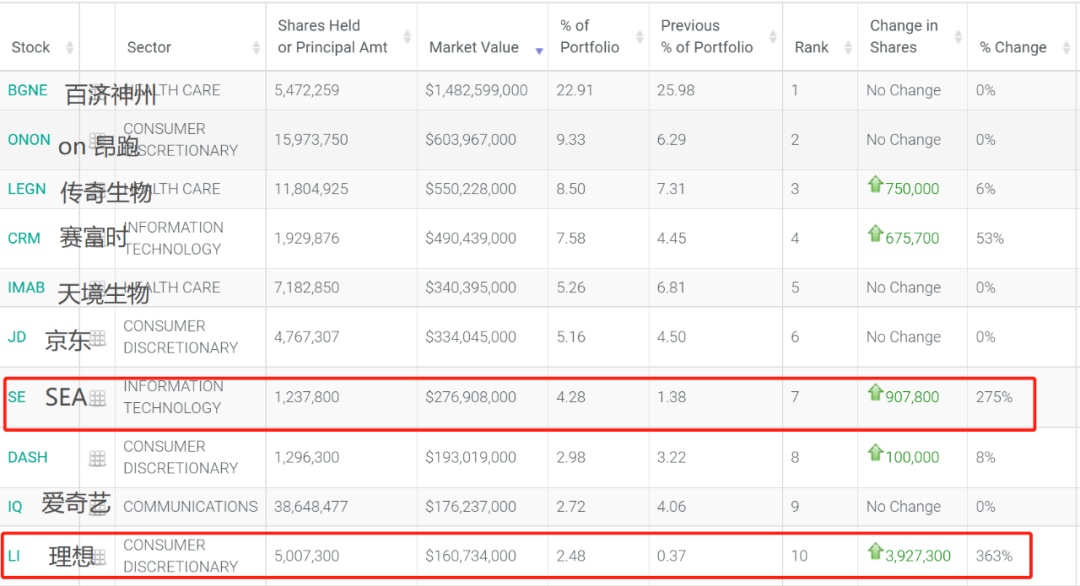This screenshot has height=586, width=1080.
Task: Click the grid icon next to JD
Action: (x=97, y=338)
